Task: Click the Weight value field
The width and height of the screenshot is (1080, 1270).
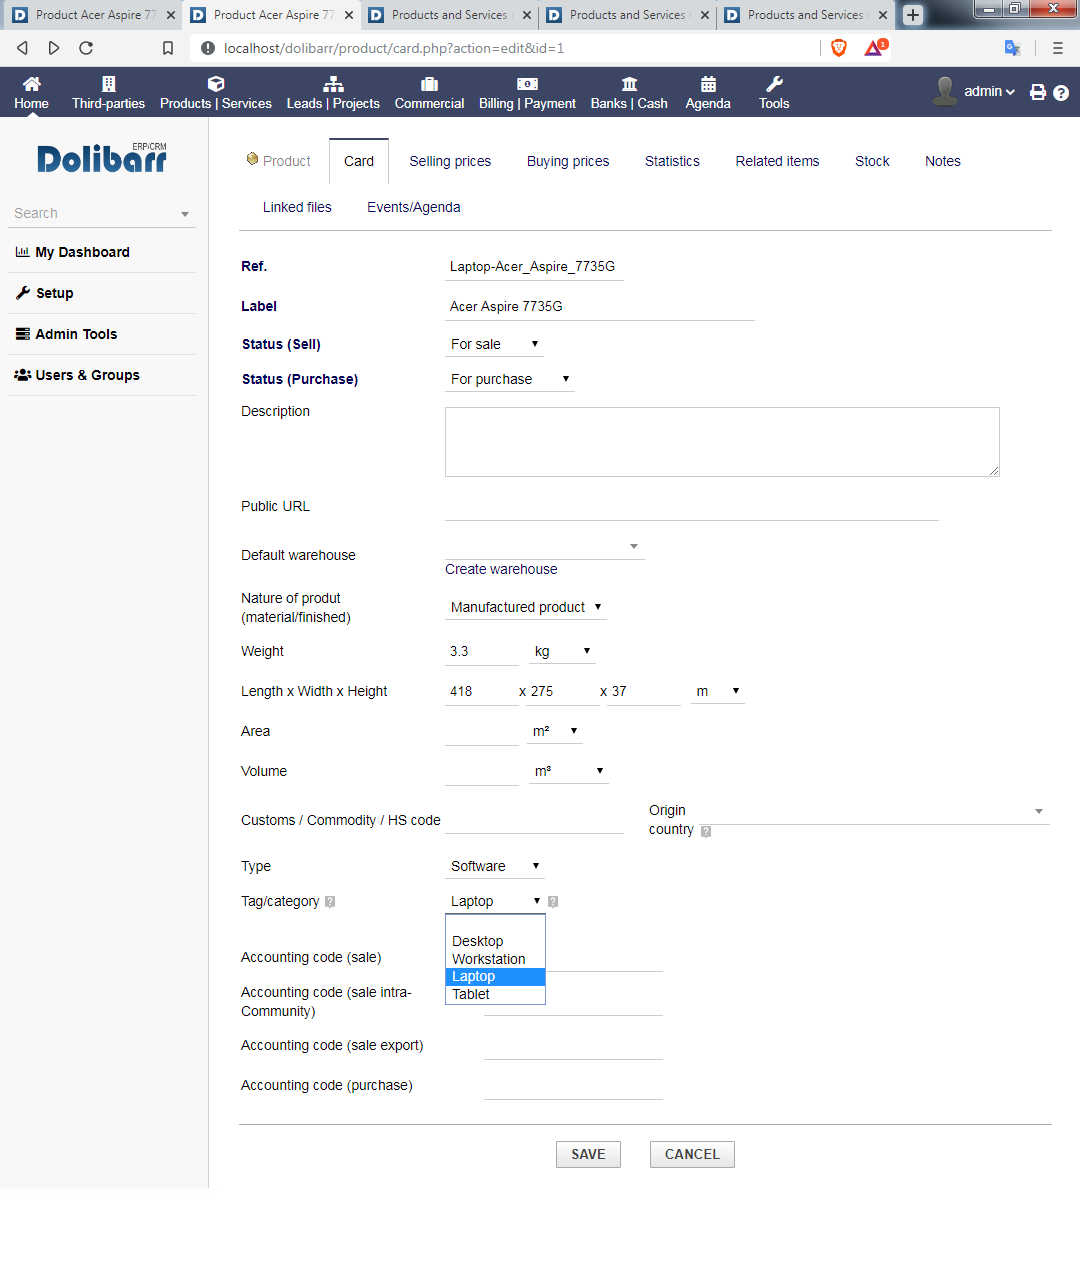Action: [482, 651]
